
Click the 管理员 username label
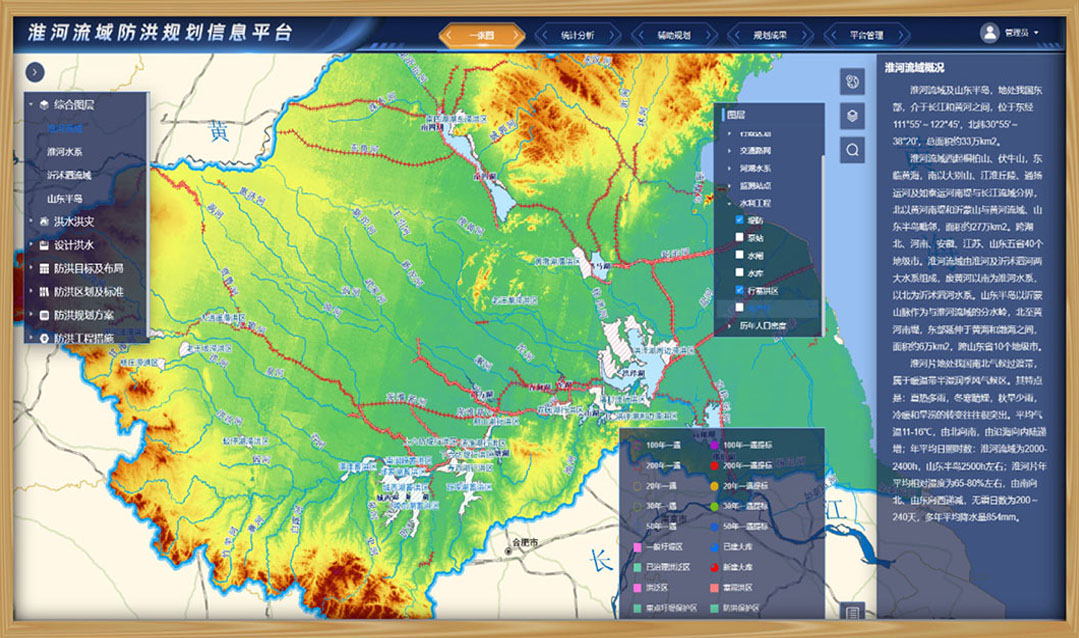click(1016, 32)
